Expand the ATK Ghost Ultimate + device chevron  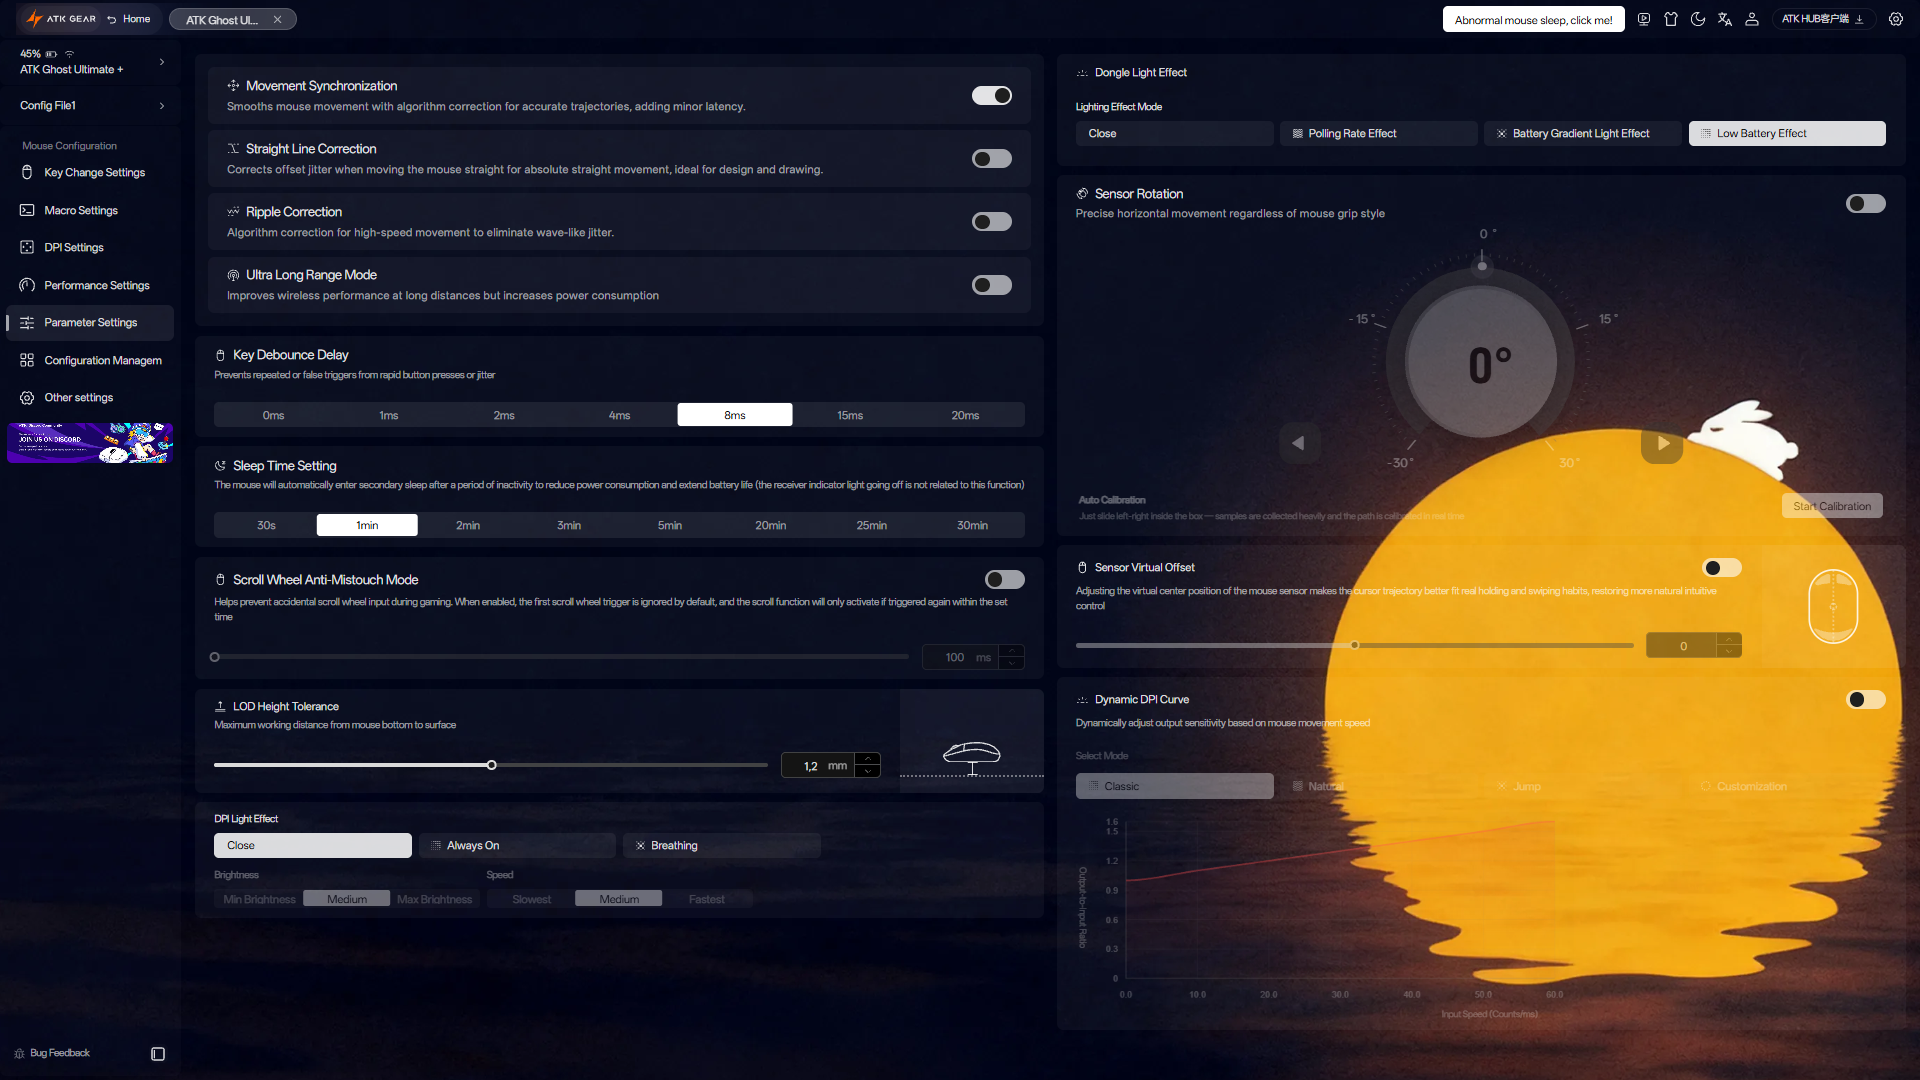[162, 62]
